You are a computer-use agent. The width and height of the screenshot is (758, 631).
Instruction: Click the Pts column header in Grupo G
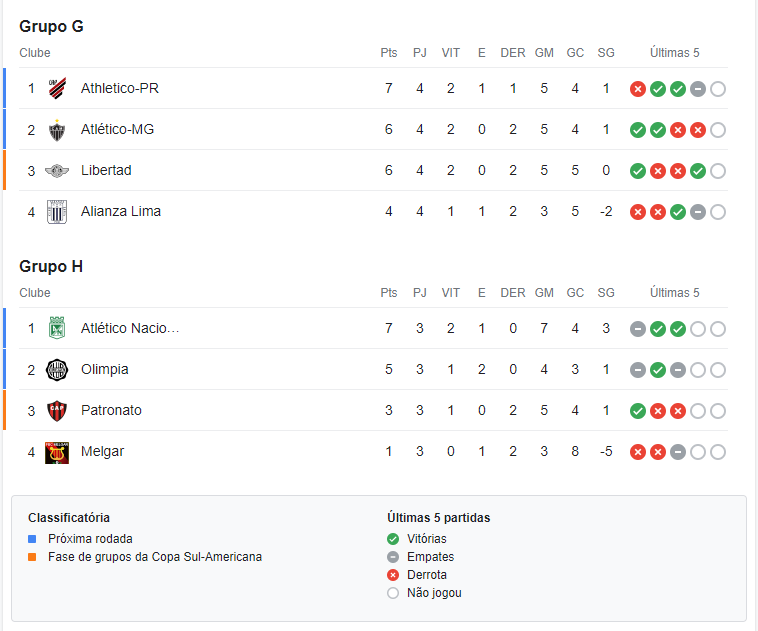[389, 53]
